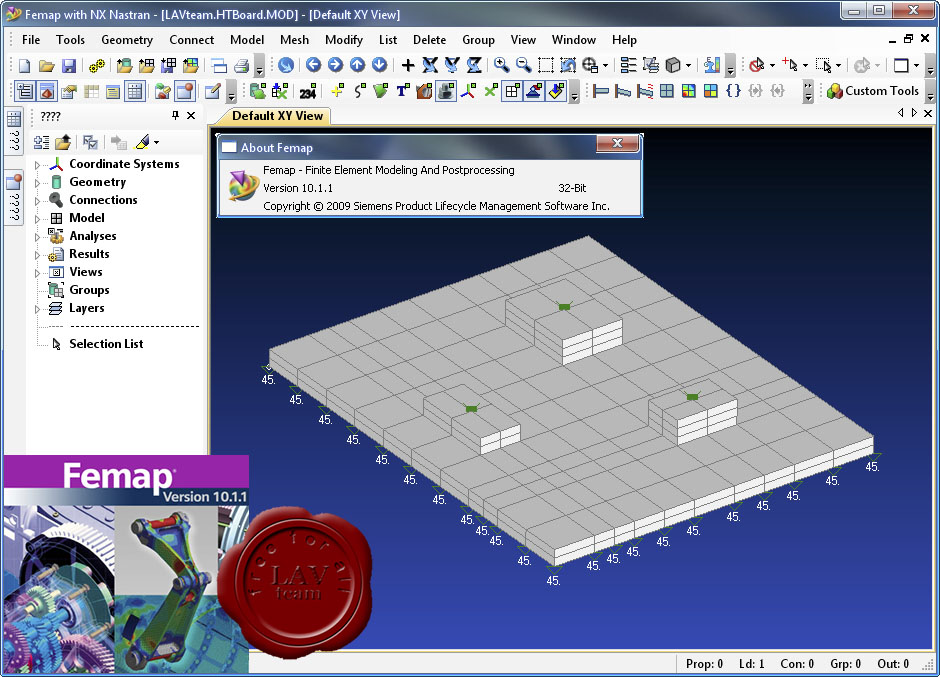Open the Window menu
940x677 pixels.
tap(574, 40)
